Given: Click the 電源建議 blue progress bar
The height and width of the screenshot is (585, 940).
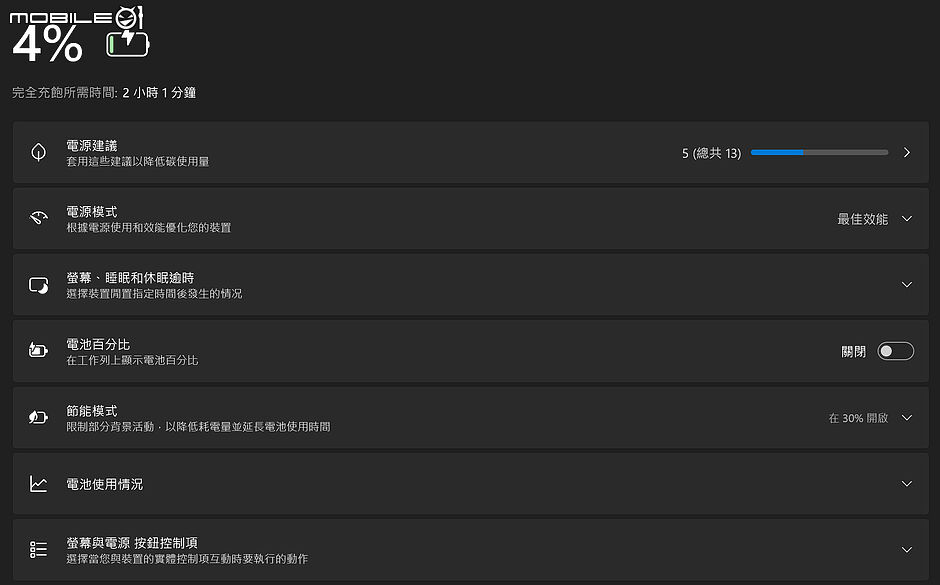Looking at the screenshot, I should click(x=819, y=152).
